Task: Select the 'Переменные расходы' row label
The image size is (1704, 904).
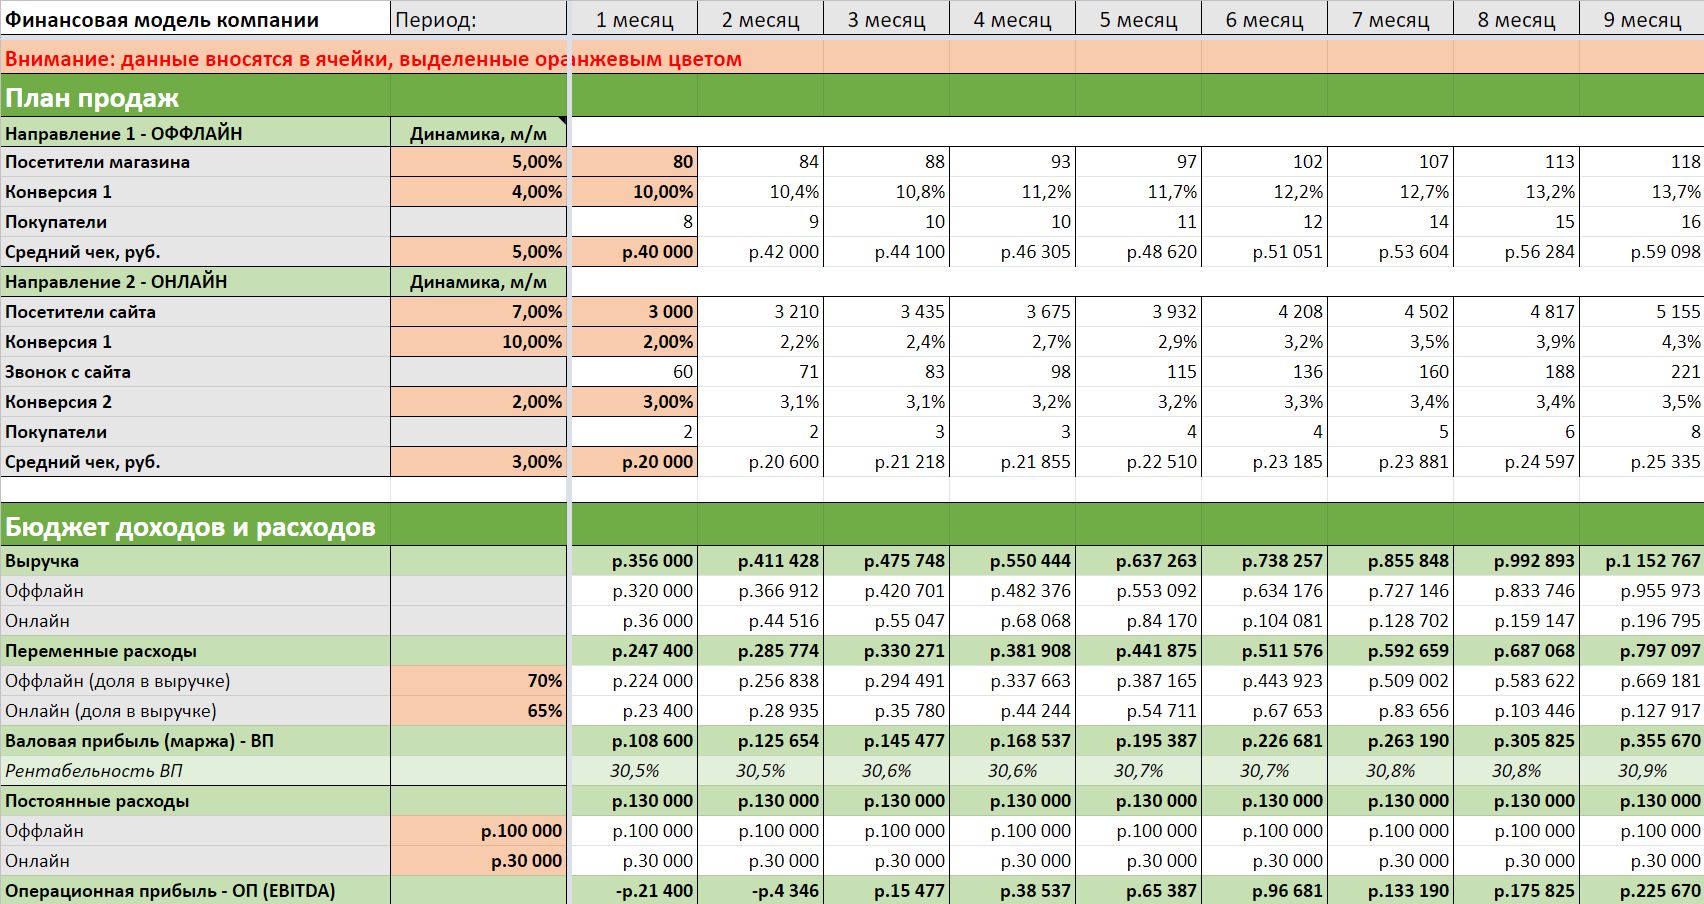Action: [195, 651]
